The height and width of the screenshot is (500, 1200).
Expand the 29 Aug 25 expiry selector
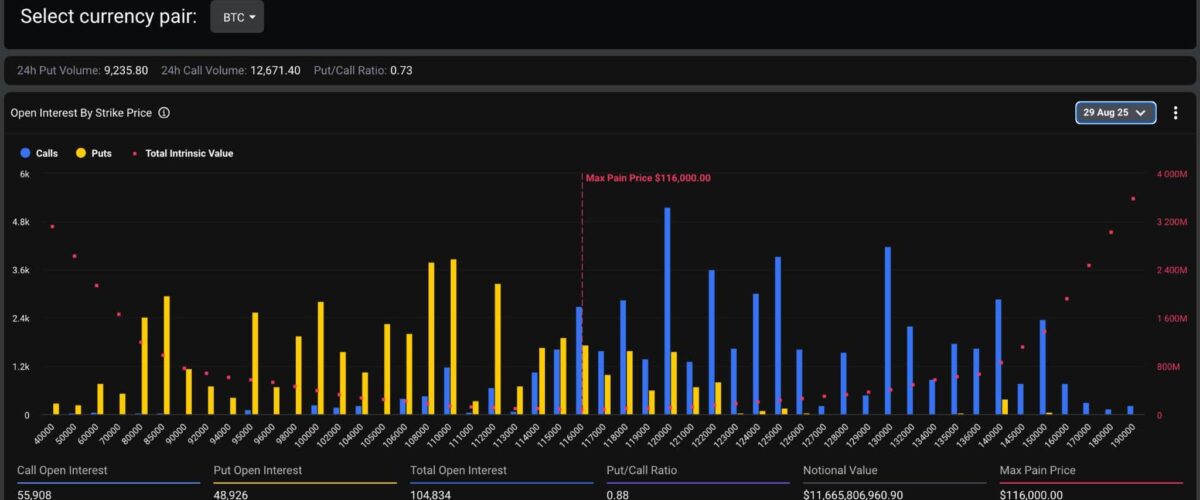[x=1115, y=113]
